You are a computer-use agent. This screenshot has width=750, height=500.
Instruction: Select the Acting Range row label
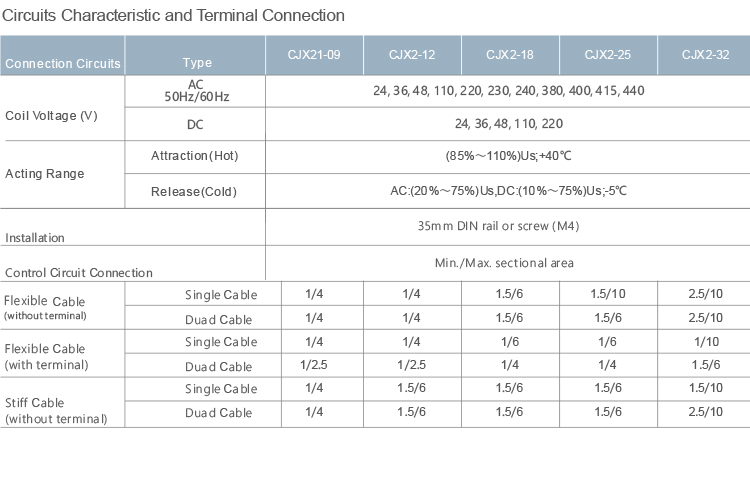pyautogui.click(x=44, y=174)
